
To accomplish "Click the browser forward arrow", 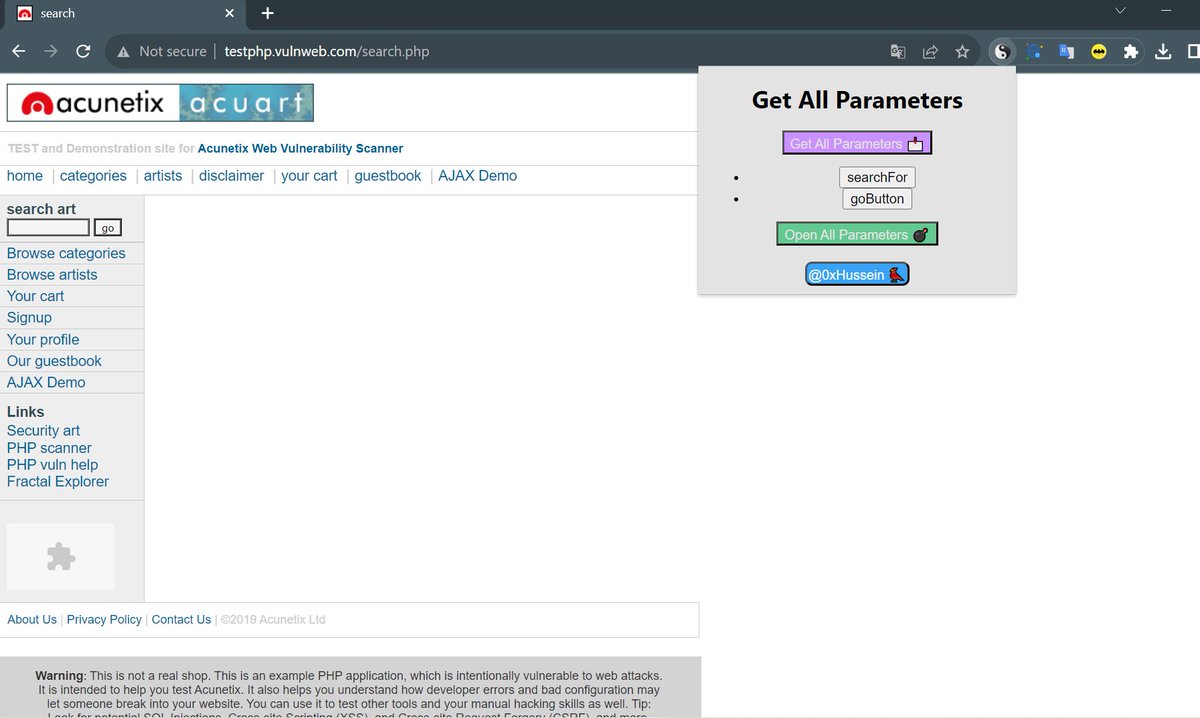I will click(x=51, y=51).
